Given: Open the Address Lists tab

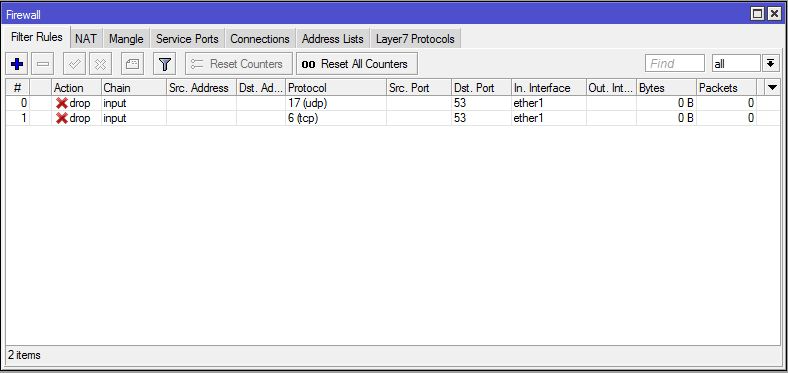Looking at the screenshot, I should 333,39.
